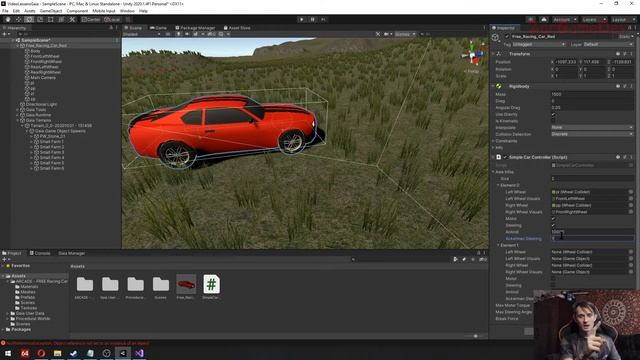The image size is (640, 360).
Task: Toggle the Use Gravity checkbox
Action: 553,114
